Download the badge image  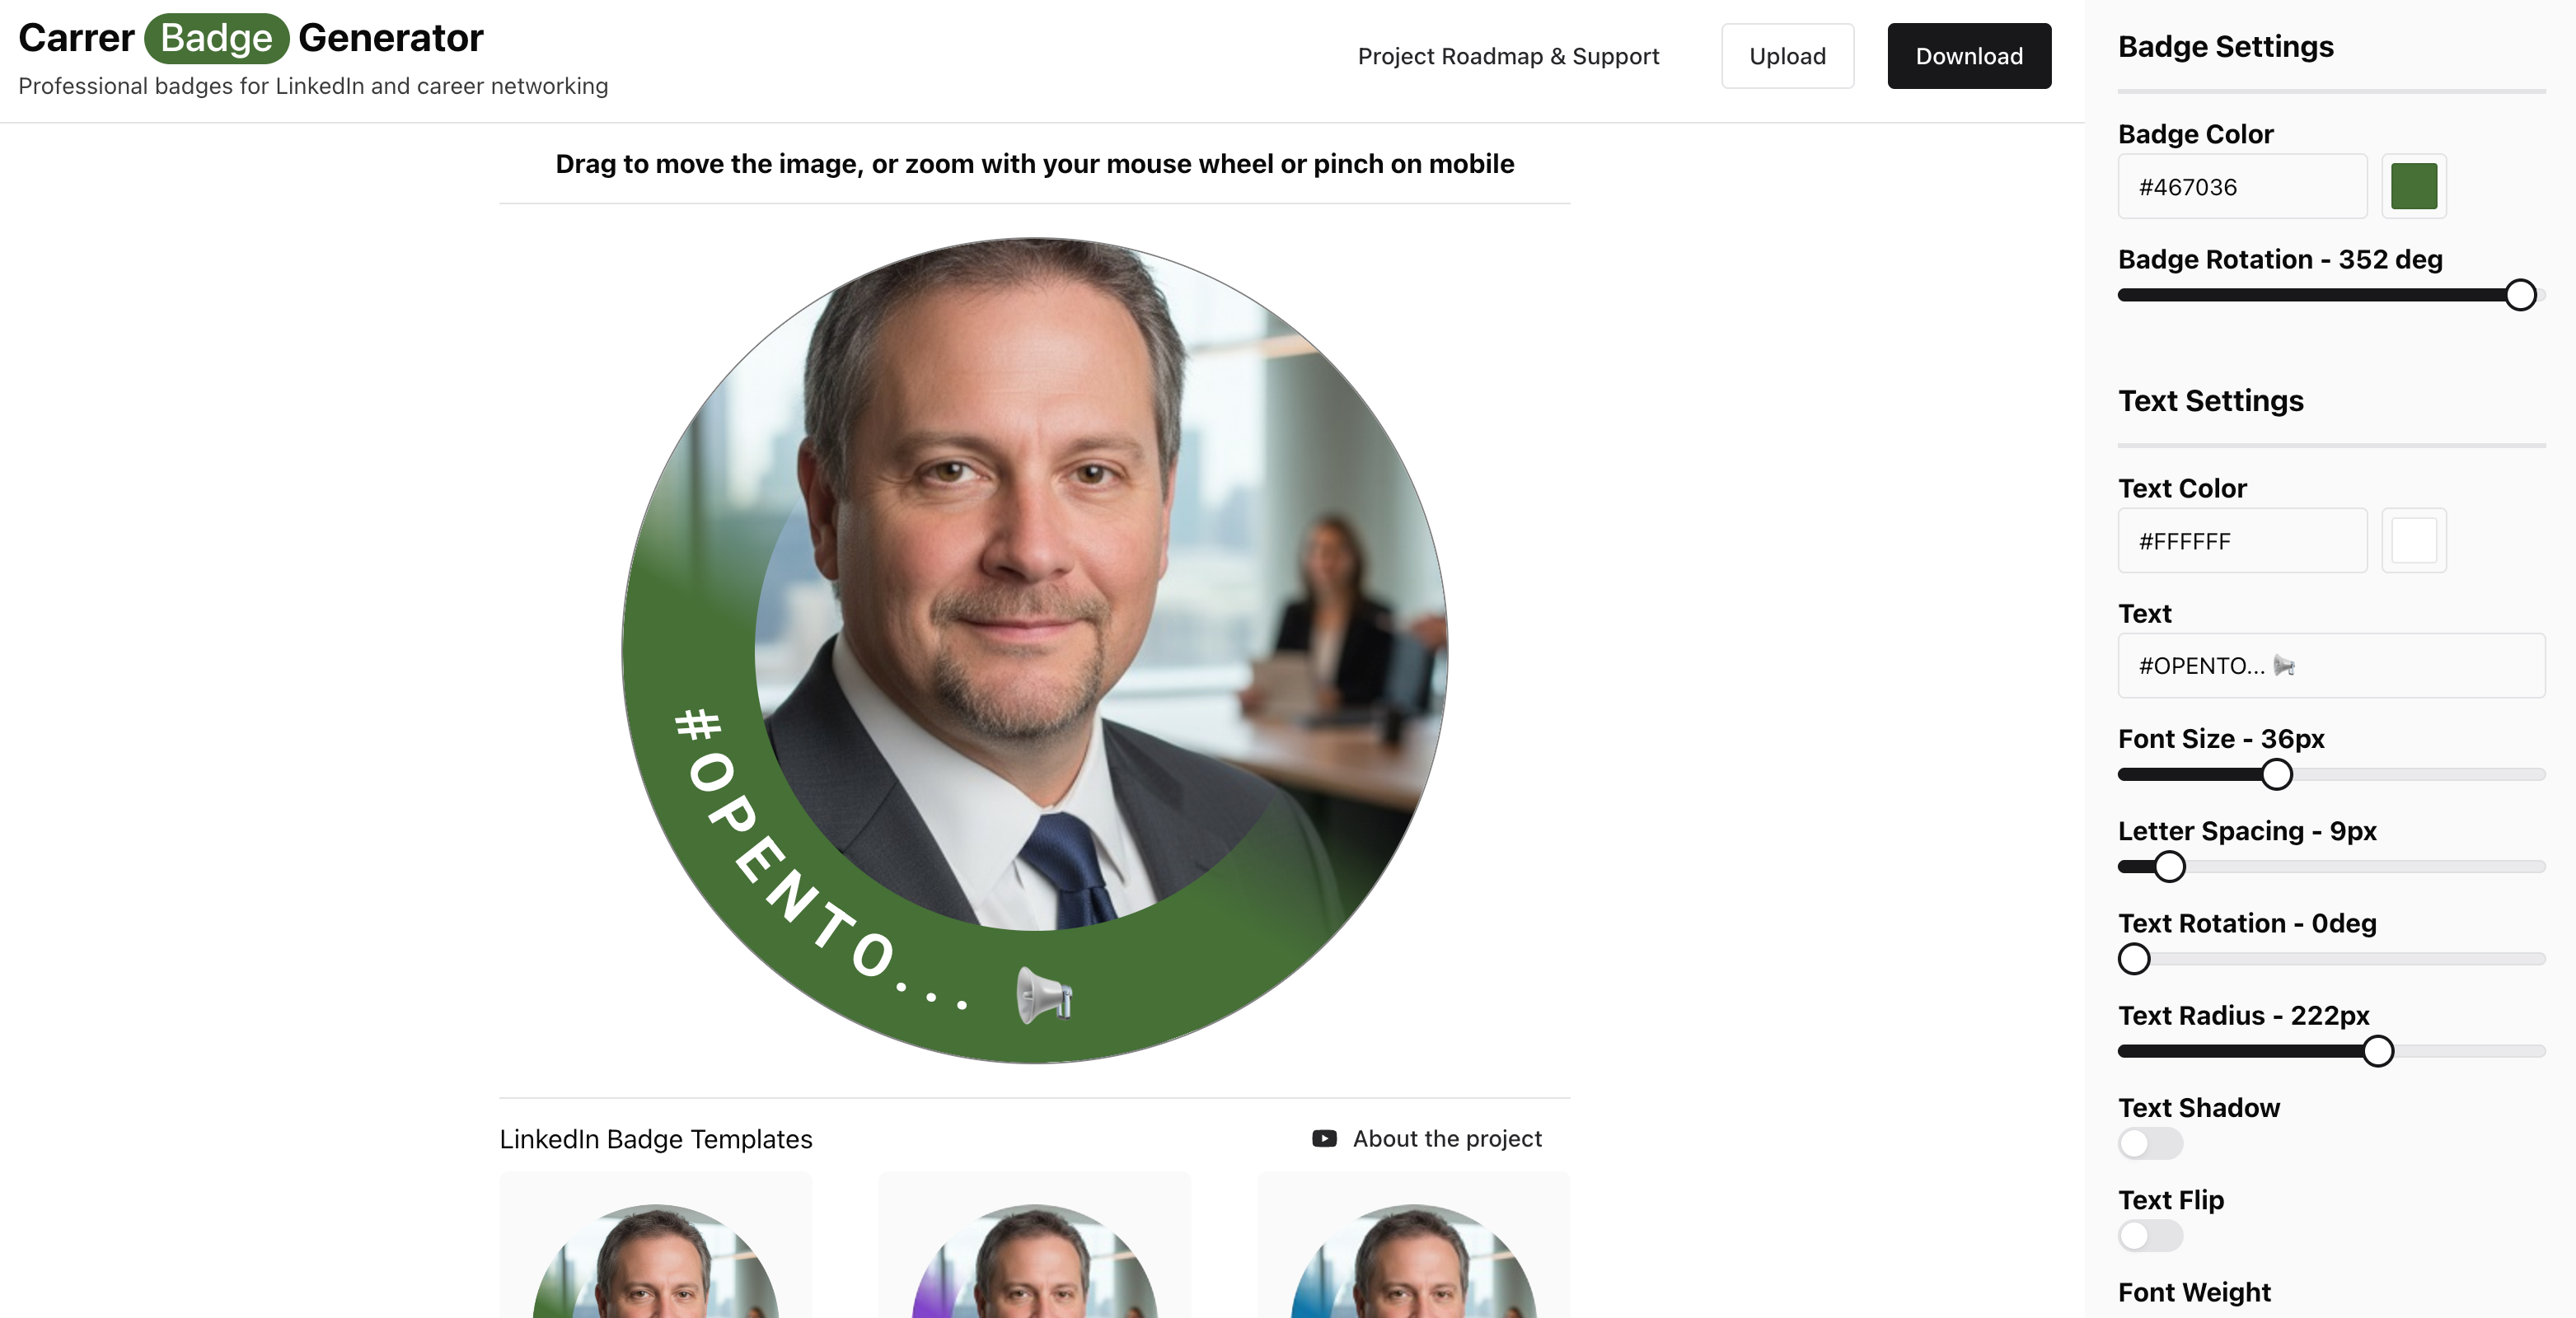(1968, 56)
